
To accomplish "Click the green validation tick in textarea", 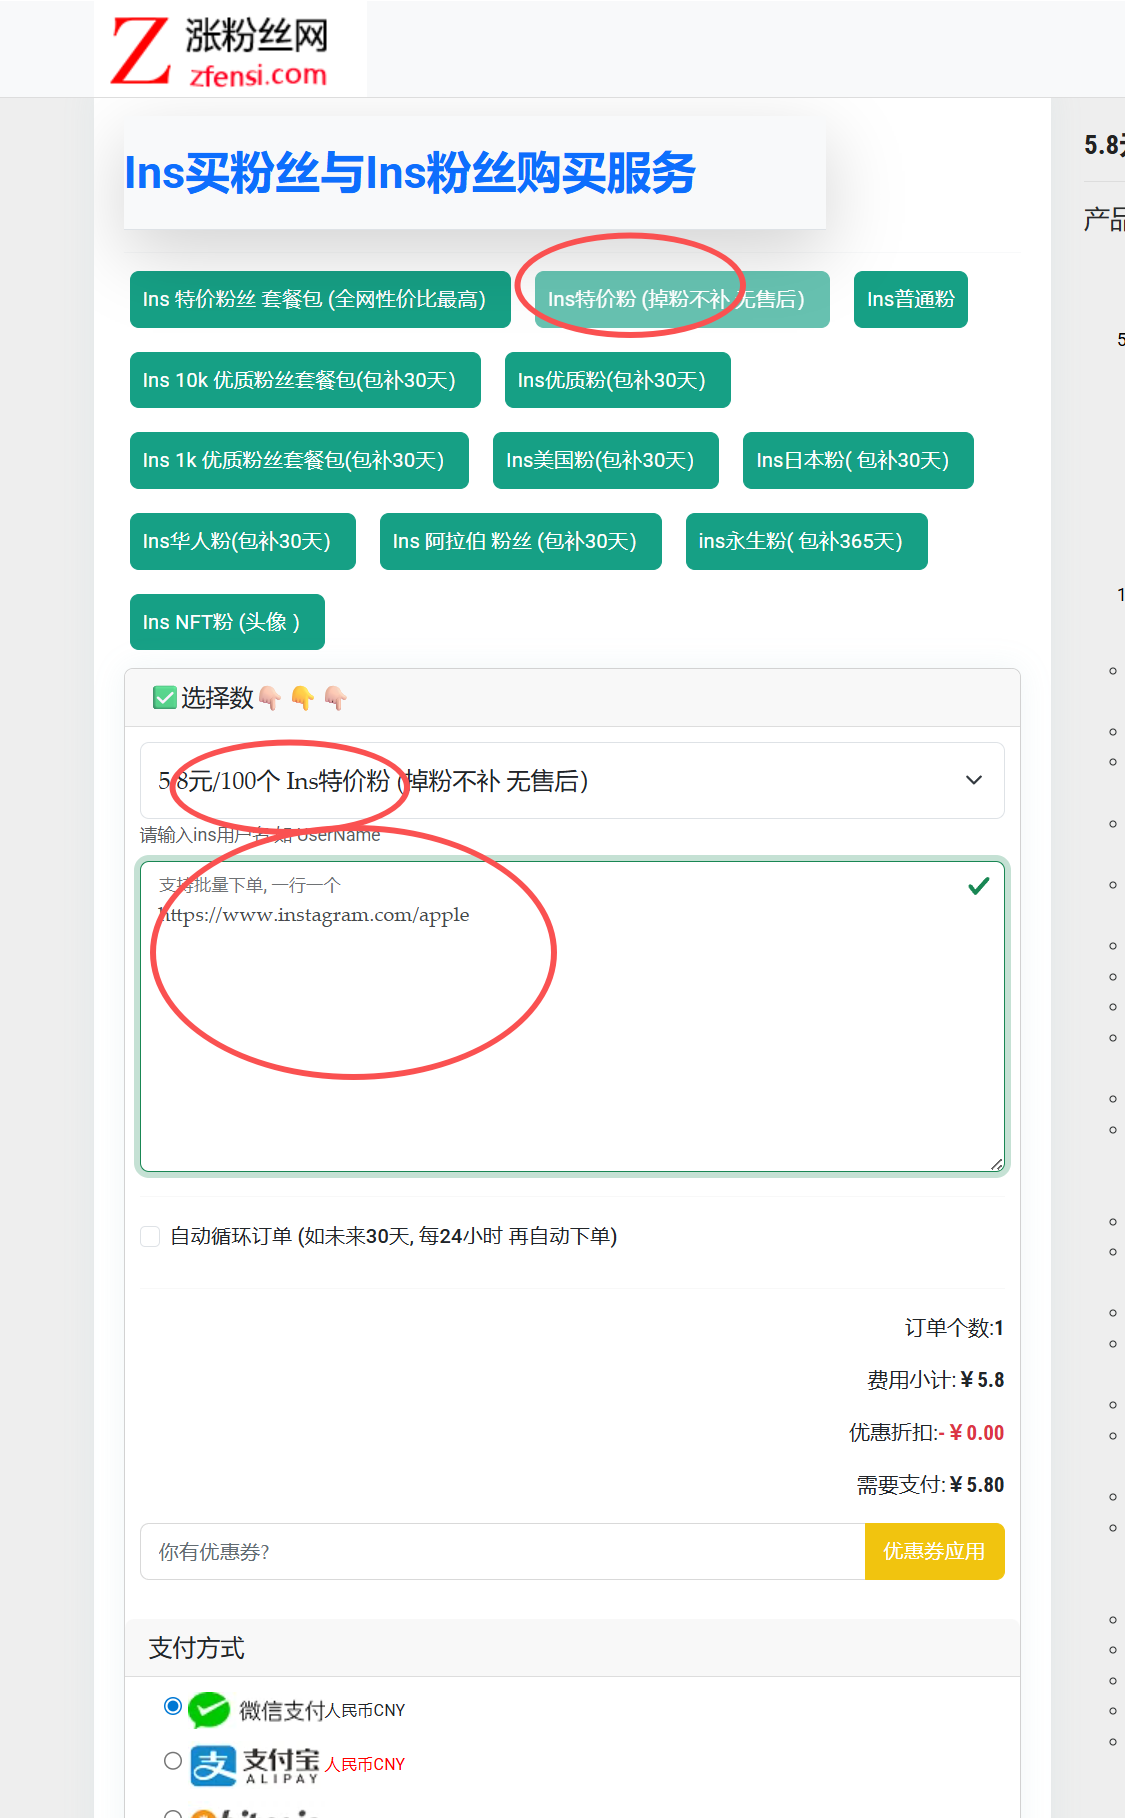I will click(978, 886).
